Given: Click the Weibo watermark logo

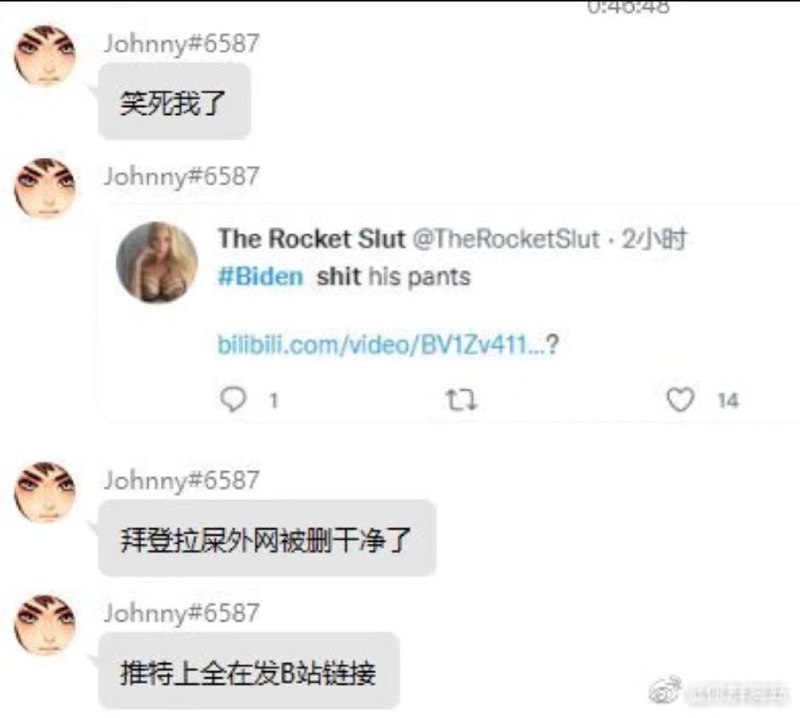Looking at the screenshot, I should [665, 690].
